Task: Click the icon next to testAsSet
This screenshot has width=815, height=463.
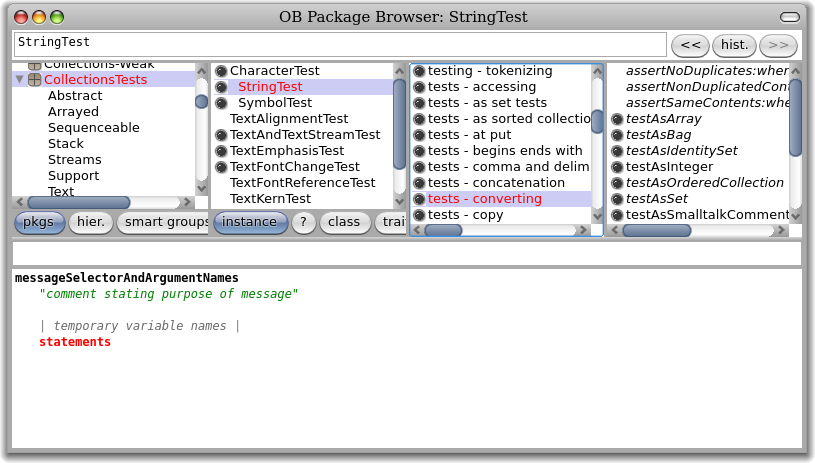Action: click(x=617, y=199)
